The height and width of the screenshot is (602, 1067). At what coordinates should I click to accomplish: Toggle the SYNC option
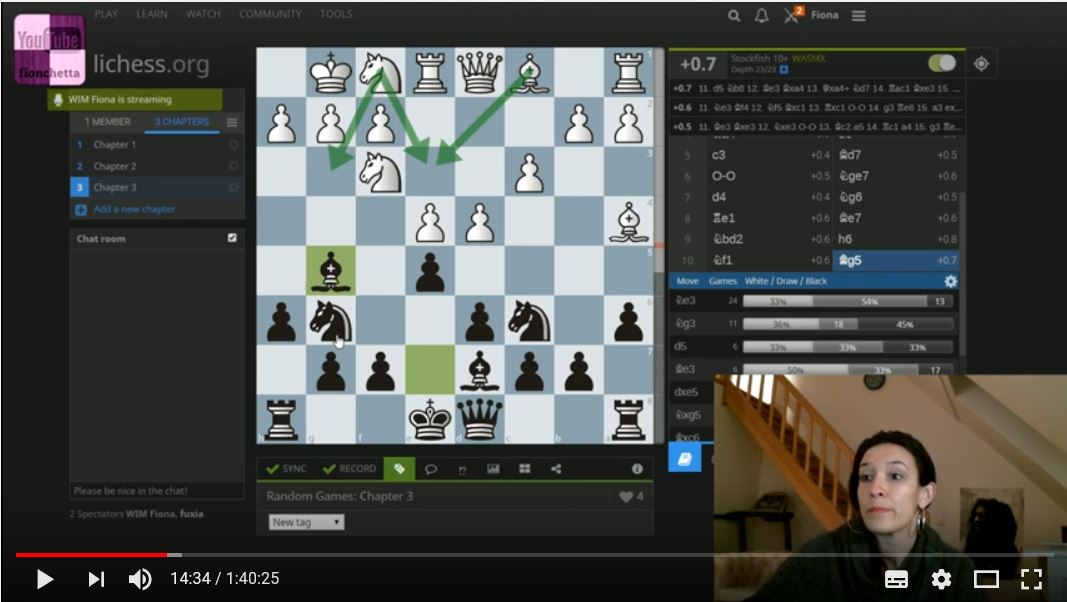[x=286, y=469]
